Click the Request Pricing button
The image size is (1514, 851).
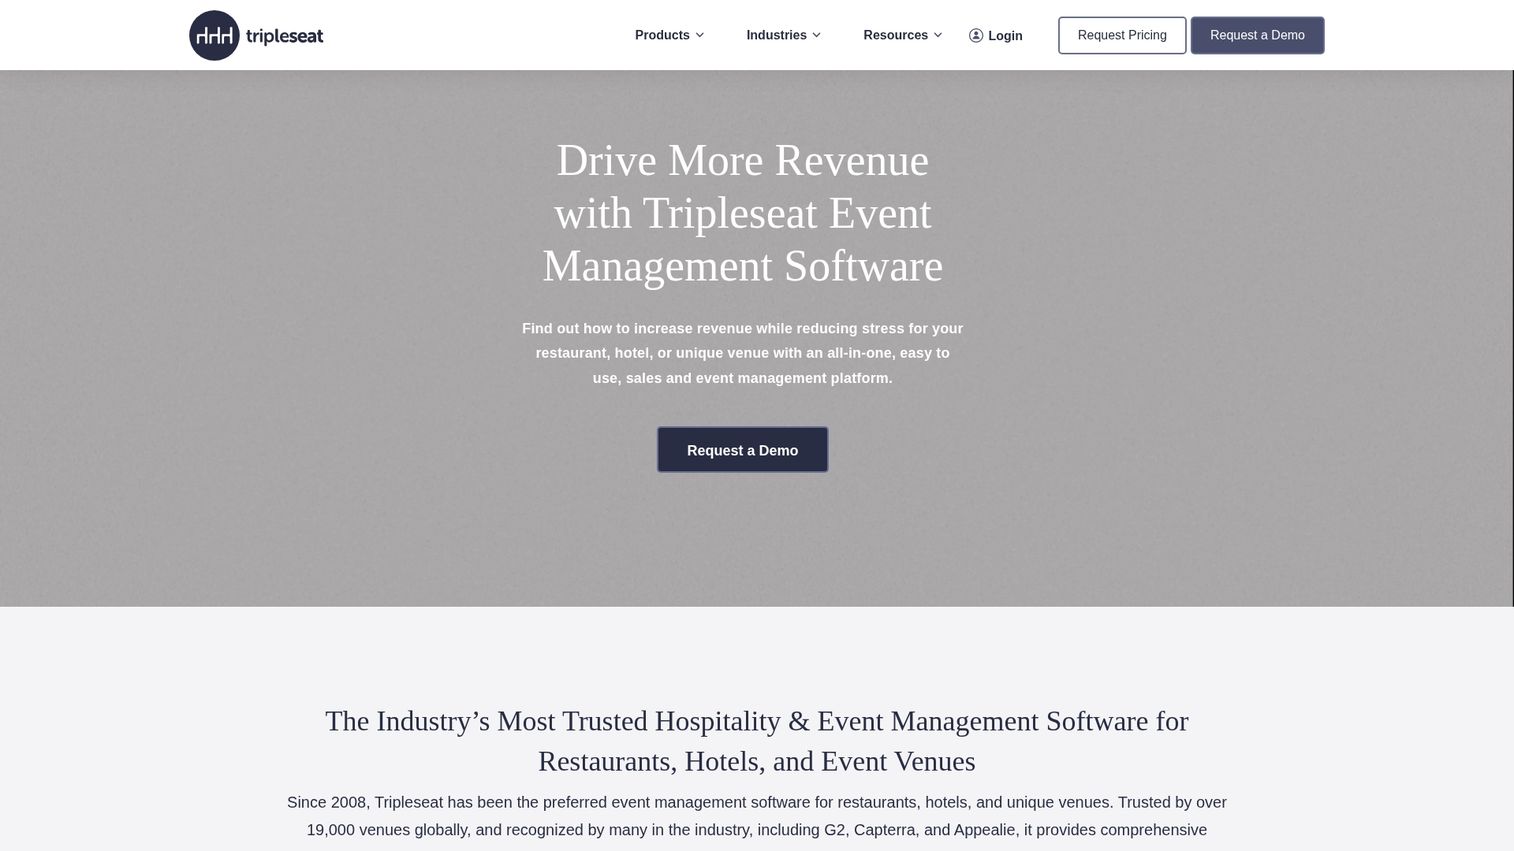[x=1122, y=35]
